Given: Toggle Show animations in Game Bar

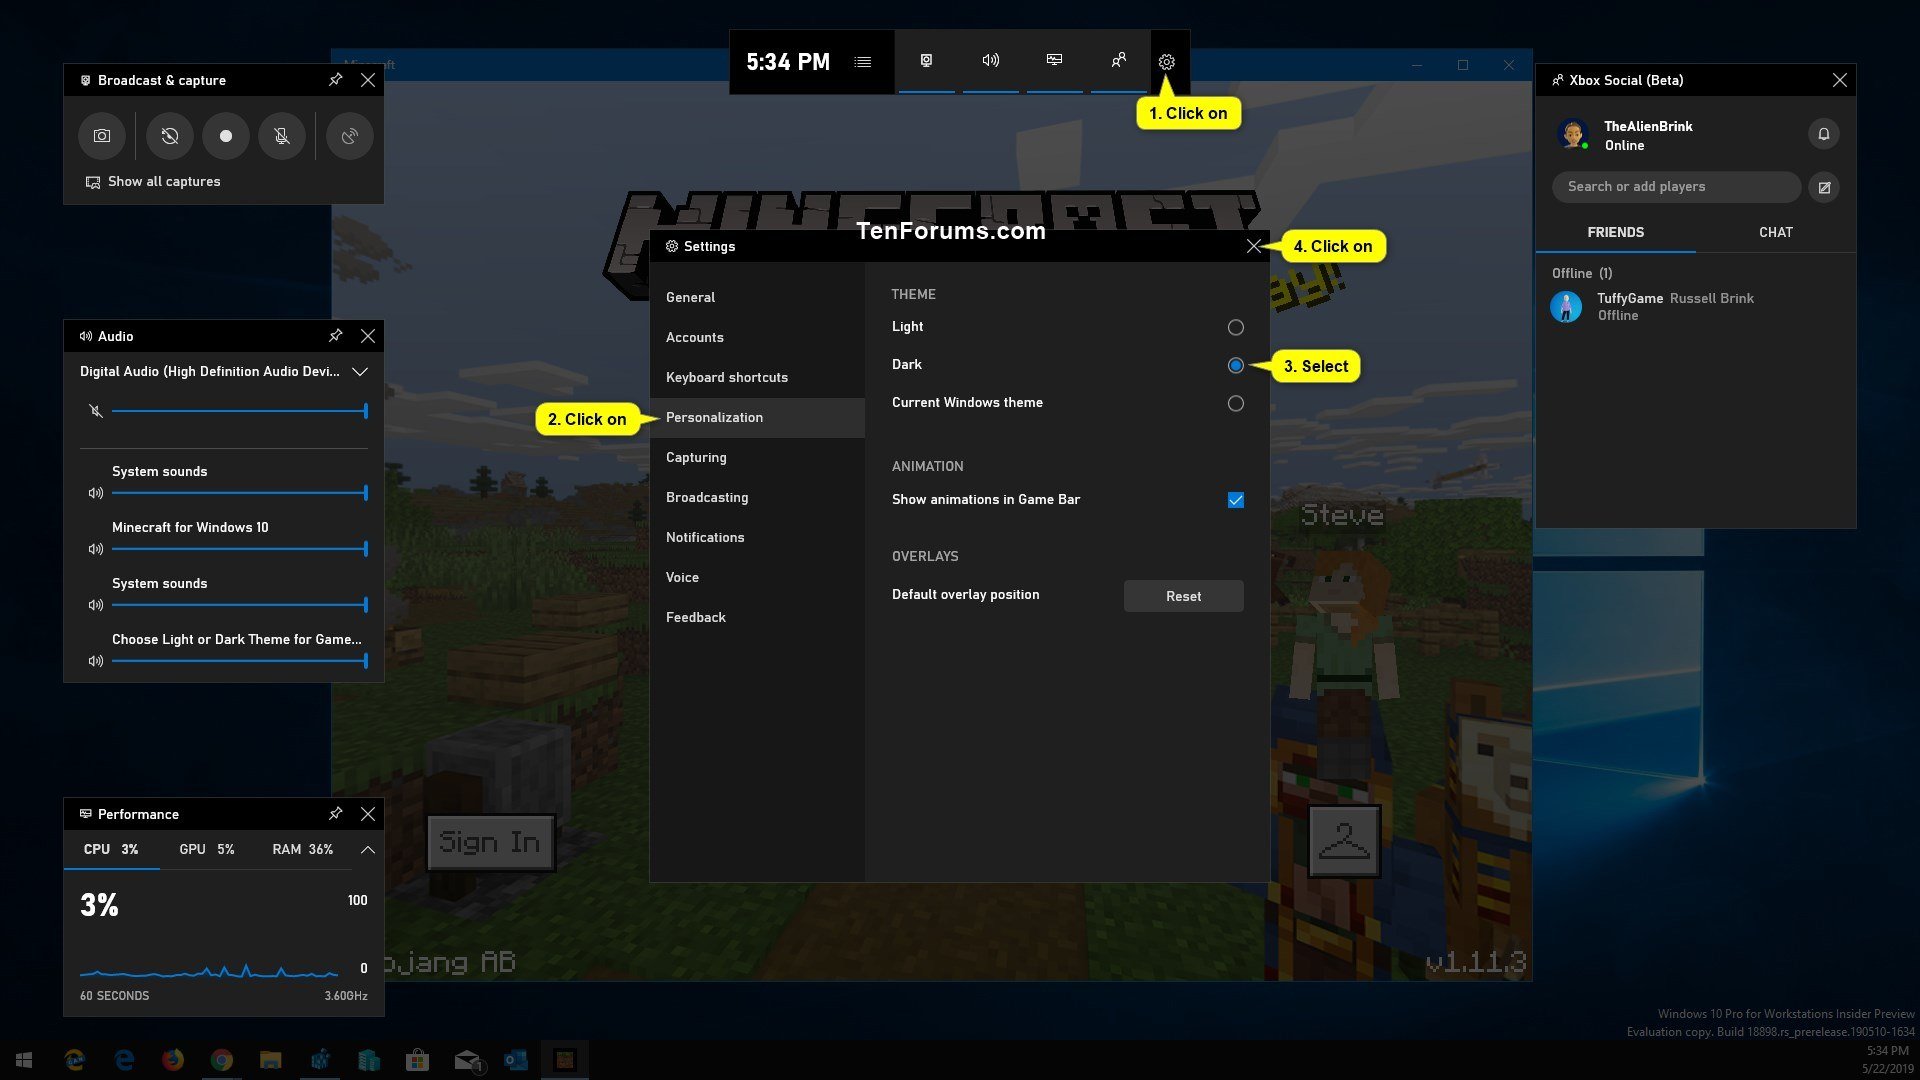Looking at the screenshot, I should tap(1234, 498).
